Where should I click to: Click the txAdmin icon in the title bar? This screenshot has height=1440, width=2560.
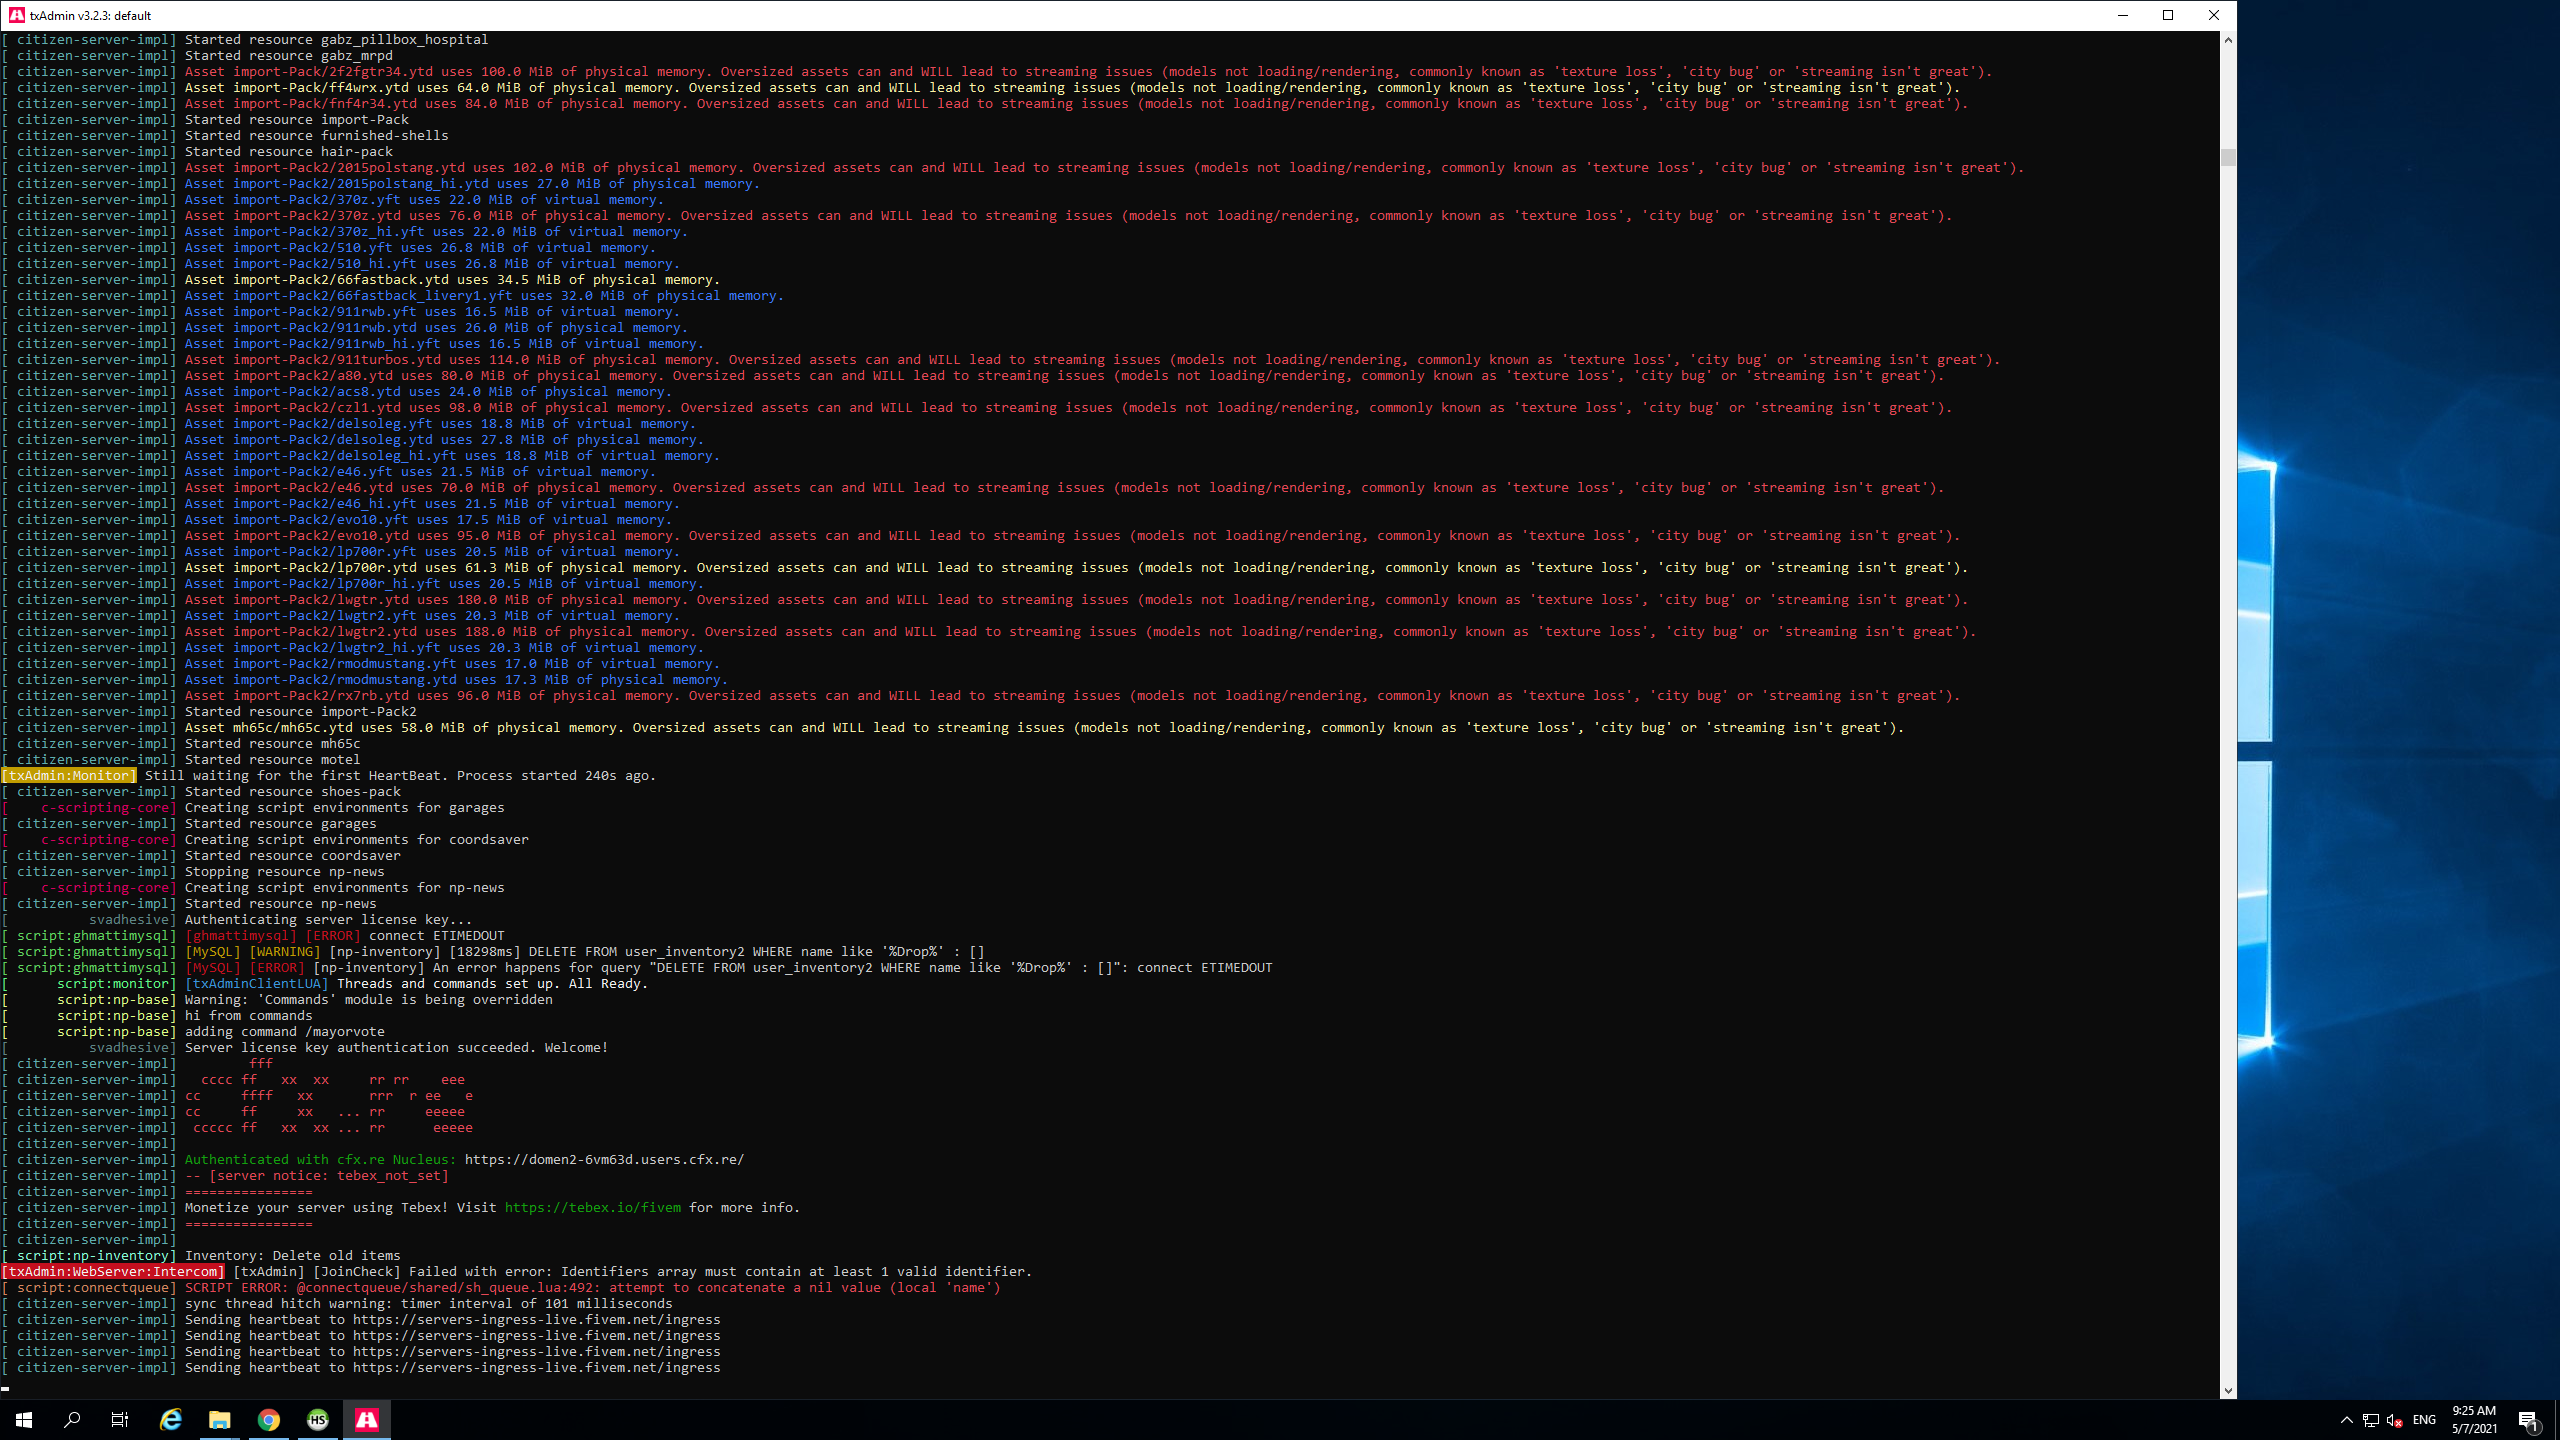click(16, 15)
